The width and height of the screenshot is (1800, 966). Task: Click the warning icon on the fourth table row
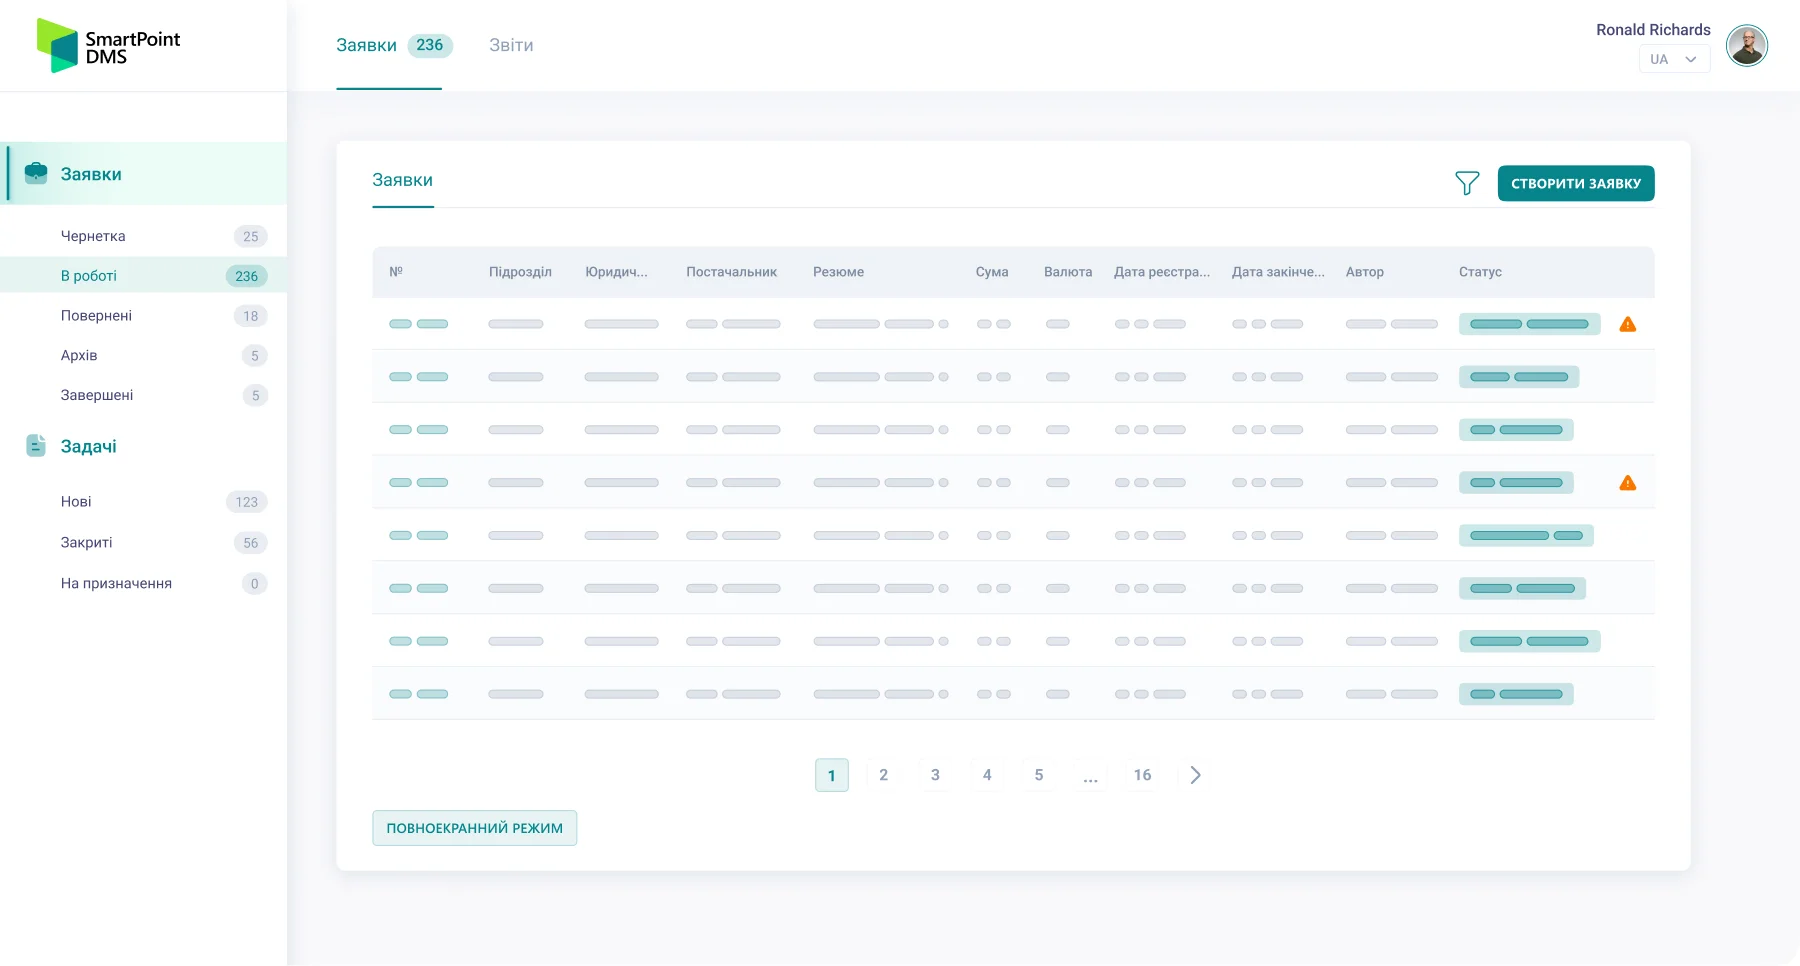click(x=1628, y=482)
